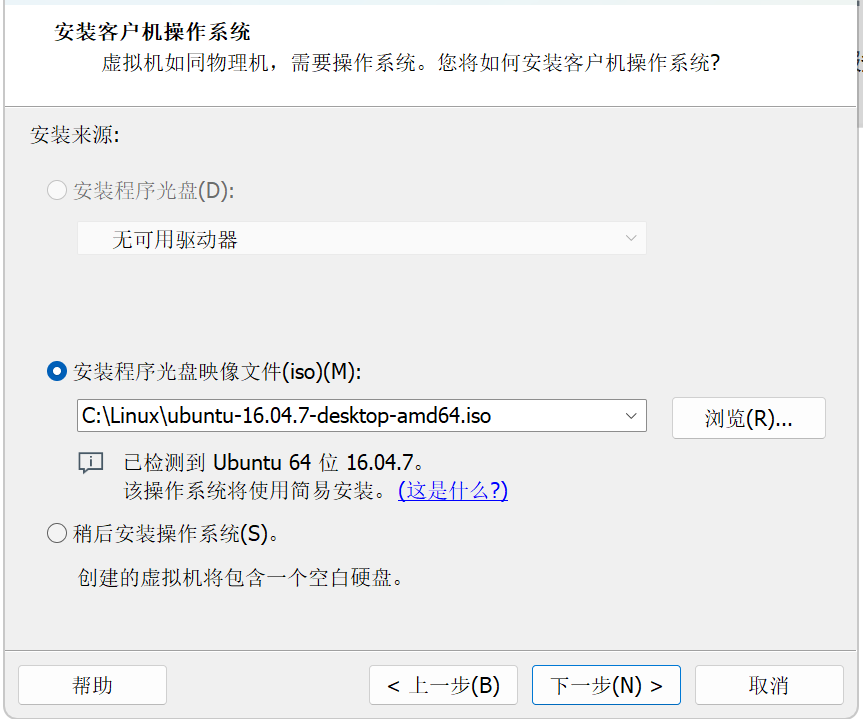Open help using the 帮助 button
The height and width of the screenshot is (719, 863).
click(x=91, y=685)
